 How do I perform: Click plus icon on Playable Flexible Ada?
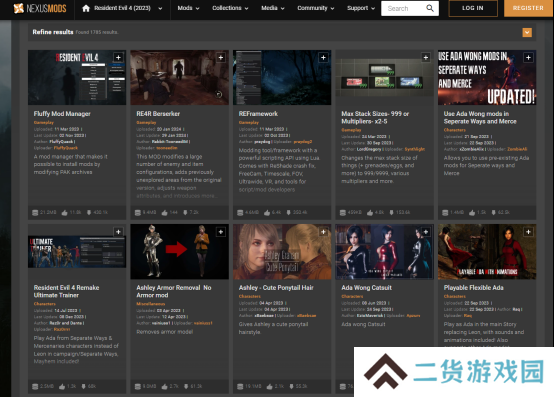528,232
